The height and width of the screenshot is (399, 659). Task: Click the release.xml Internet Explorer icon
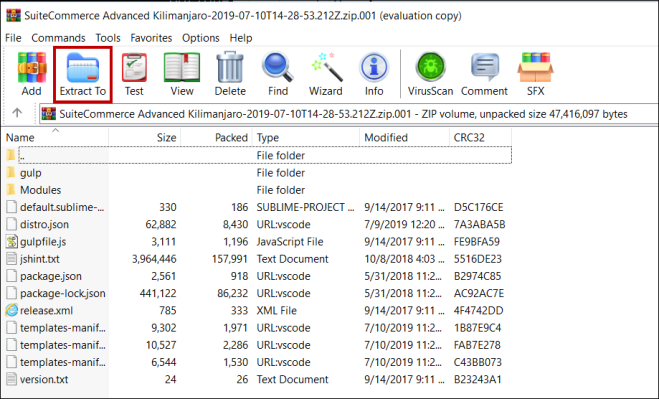(x=12, y=310)
